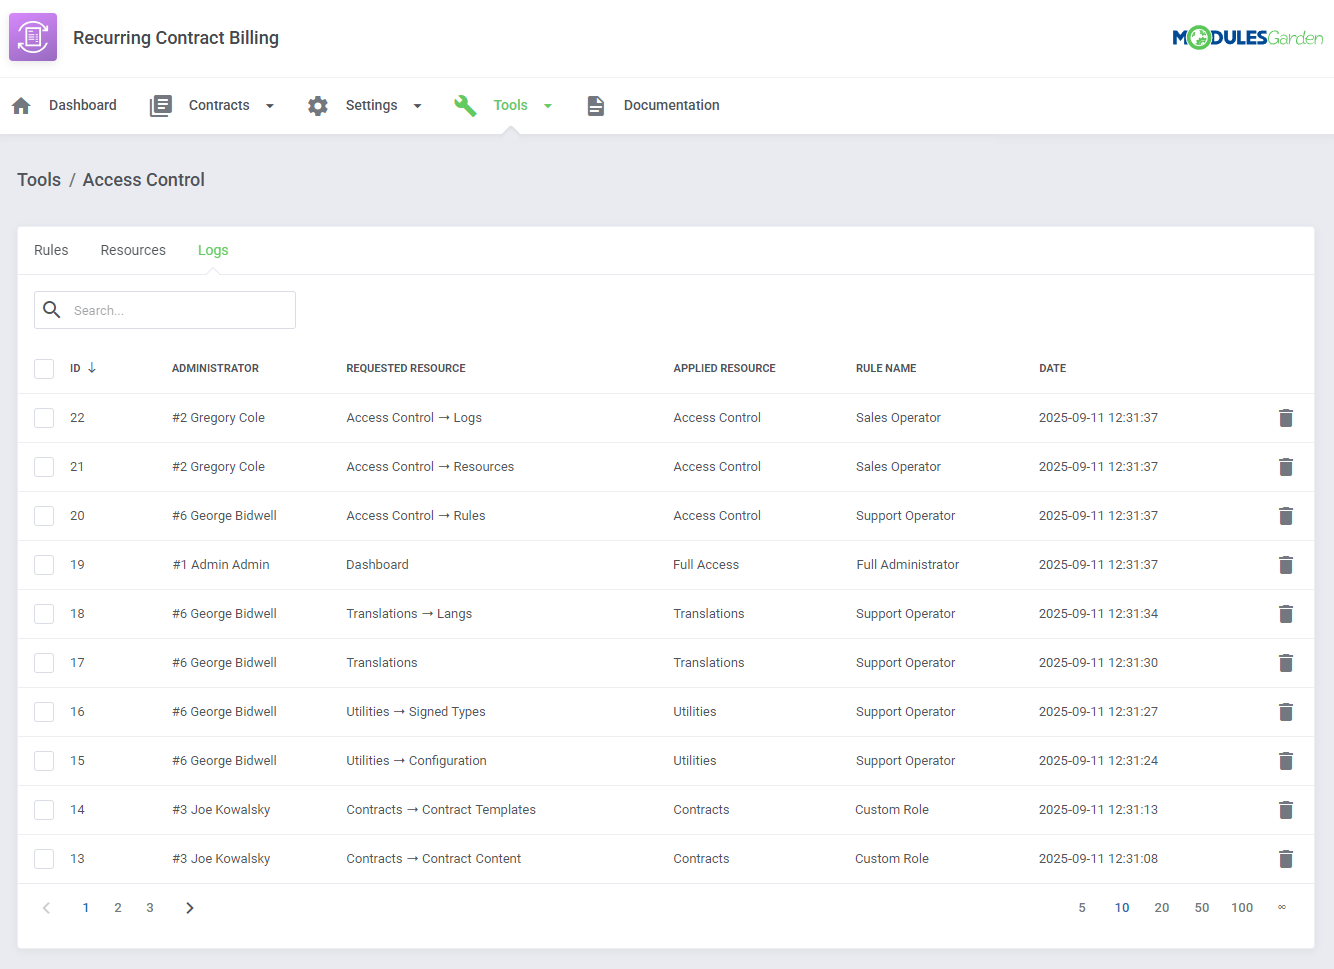1334x969 pixels.
Task: Click the 'Full Administrator' rule name cell
Action: click(x=907, y=565)
